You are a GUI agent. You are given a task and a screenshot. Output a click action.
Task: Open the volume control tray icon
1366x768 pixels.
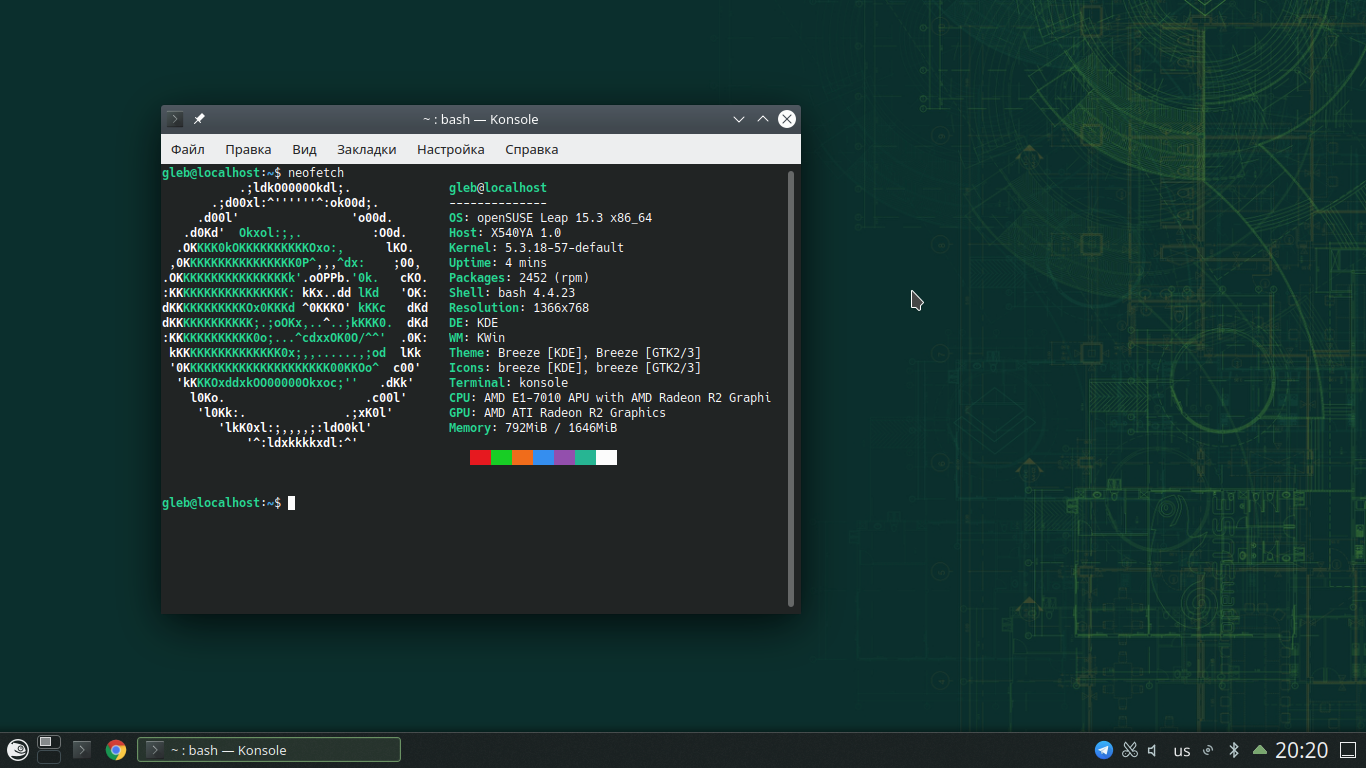[1153, 750]
